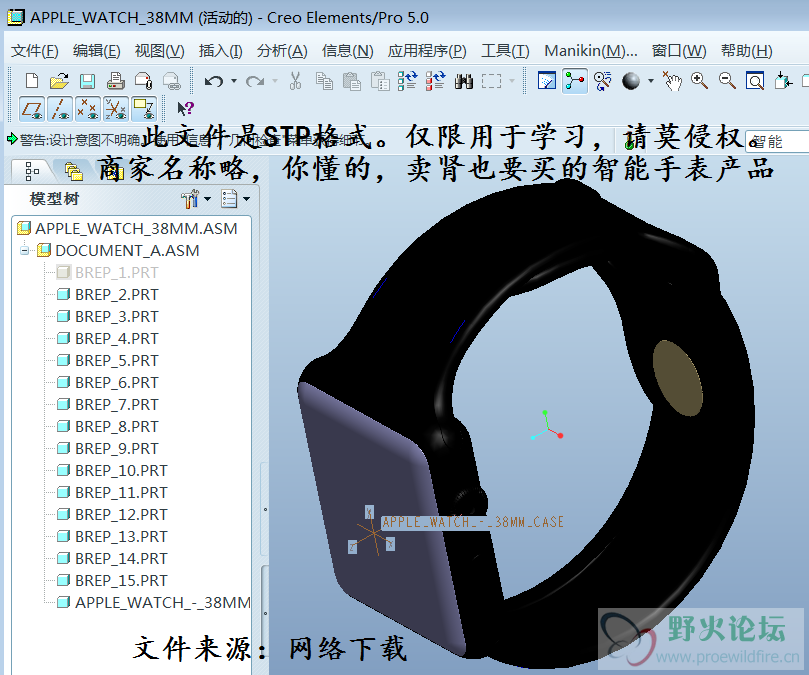This screenshot has height=675, width=809.
Task: Open the 帮助(H) menu
Action: pos(747,51)
